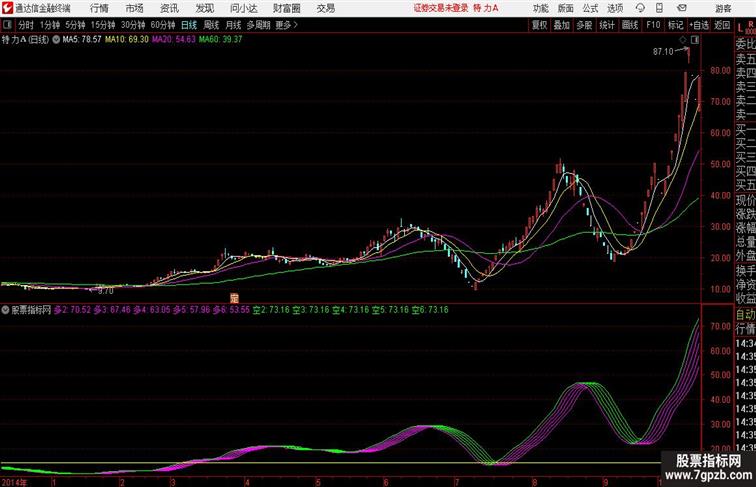Click the 通达信 red logo icon

(x=8, y=8)
